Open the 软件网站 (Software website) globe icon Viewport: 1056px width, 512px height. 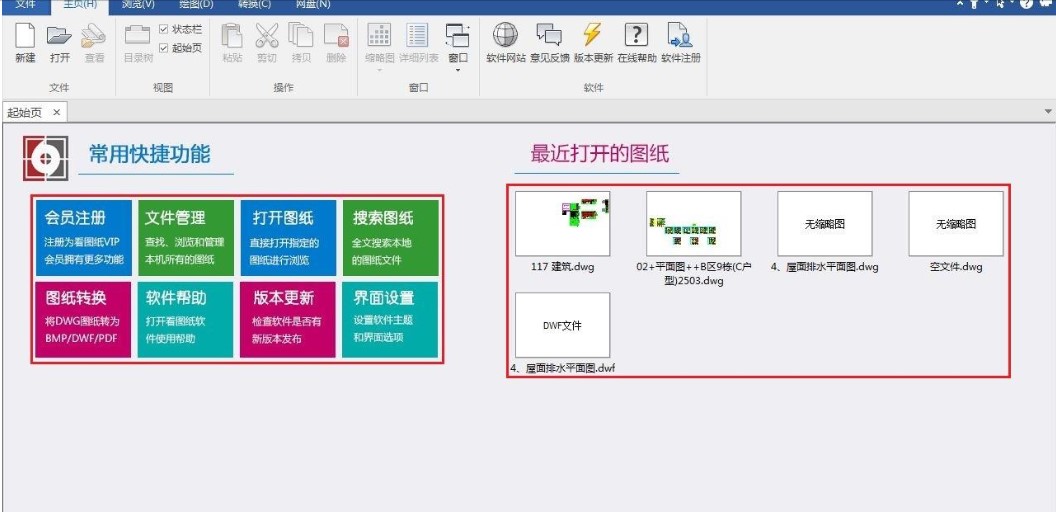[x=505, y=35]
